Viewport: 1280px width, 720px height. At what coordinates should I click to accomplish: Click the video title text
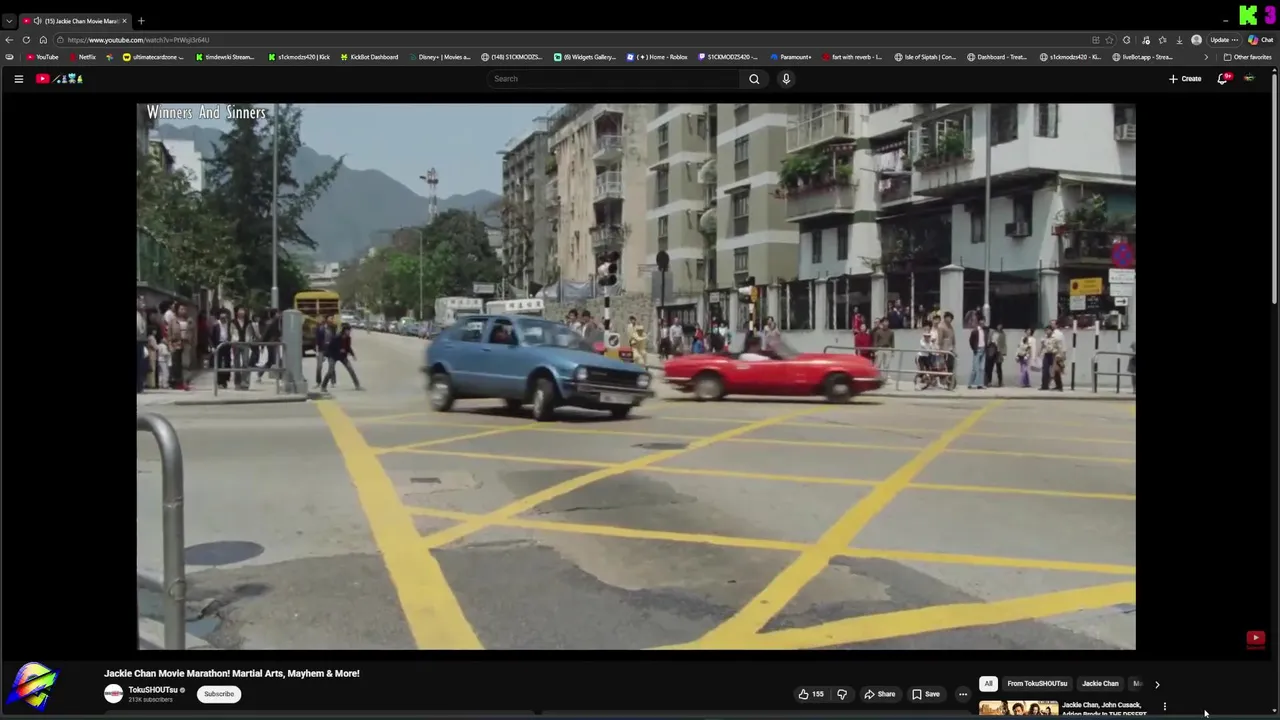(232, 674)
